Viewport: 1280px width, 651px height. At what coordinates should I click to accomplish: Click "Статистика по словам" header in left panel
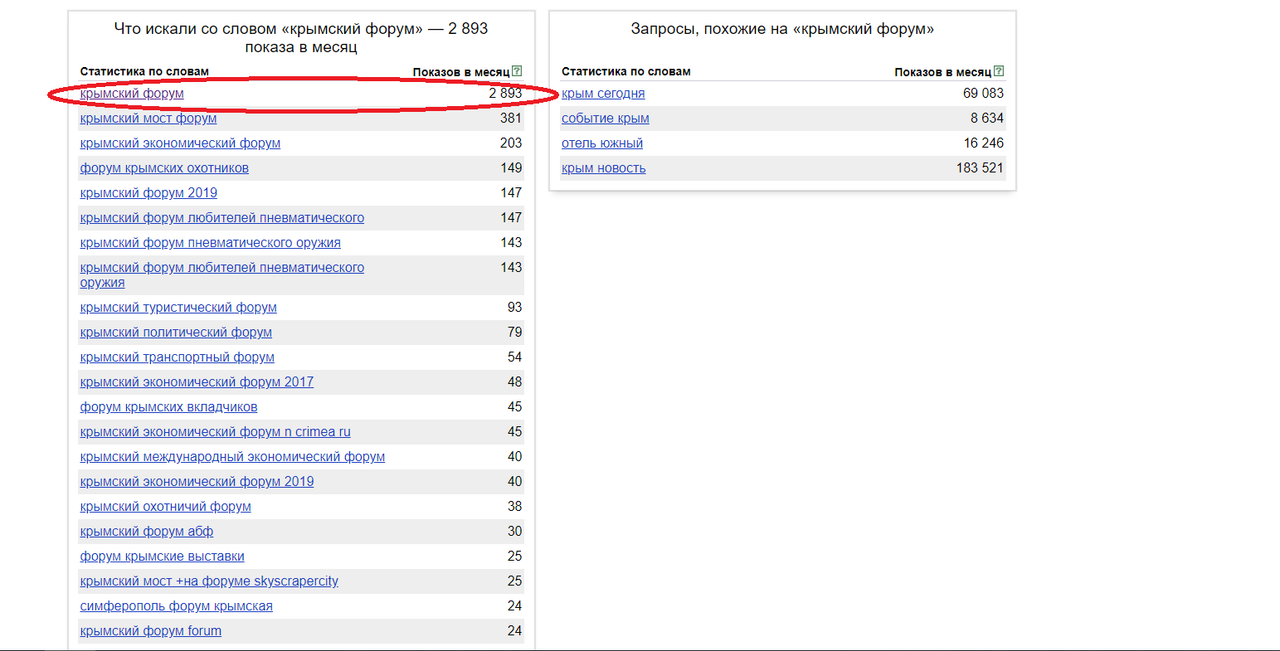(x=144, y=72)
